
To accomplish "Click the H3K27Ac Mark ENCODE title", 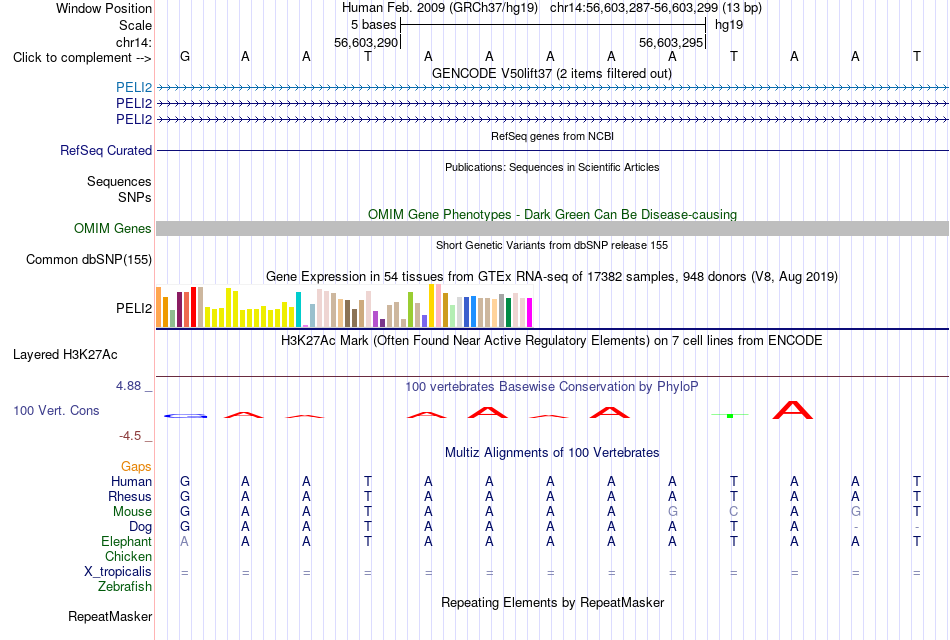I will (551, 340).
